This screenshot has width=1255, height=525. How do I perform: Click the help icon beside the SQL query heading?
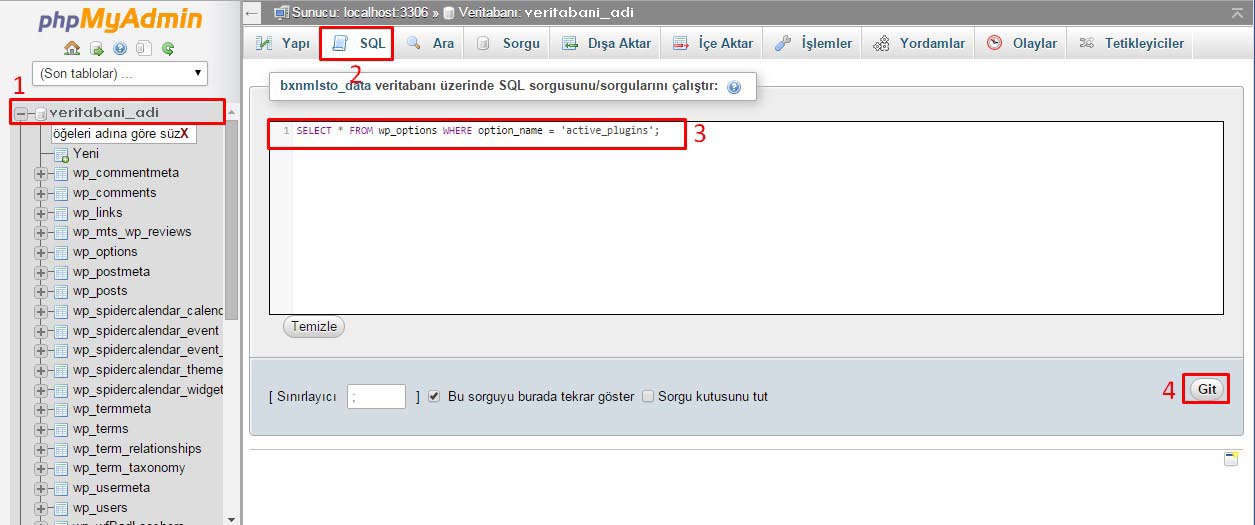(734, 87)
